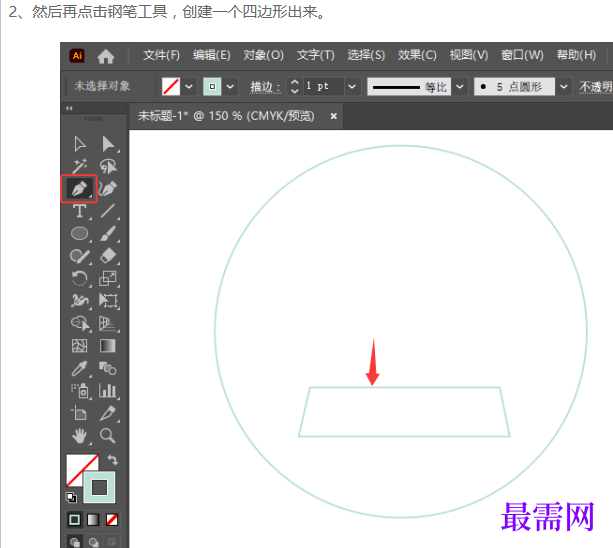Click the 不透明 opacity link

pyautogui.click(x=595, y=87)
